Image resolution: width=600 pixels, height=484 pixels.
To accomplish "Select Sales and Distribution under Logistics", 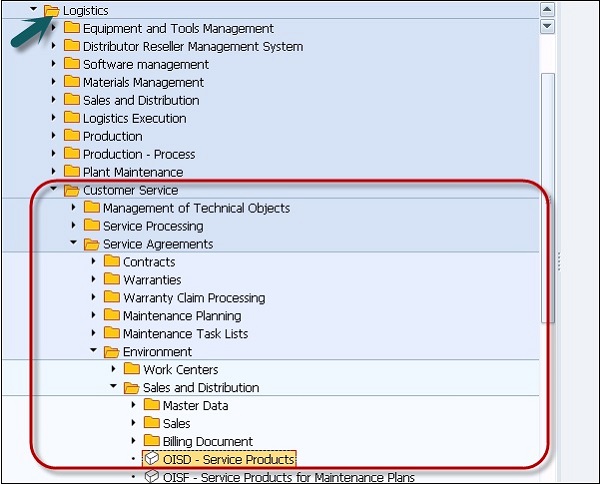I will click(140, 100).
